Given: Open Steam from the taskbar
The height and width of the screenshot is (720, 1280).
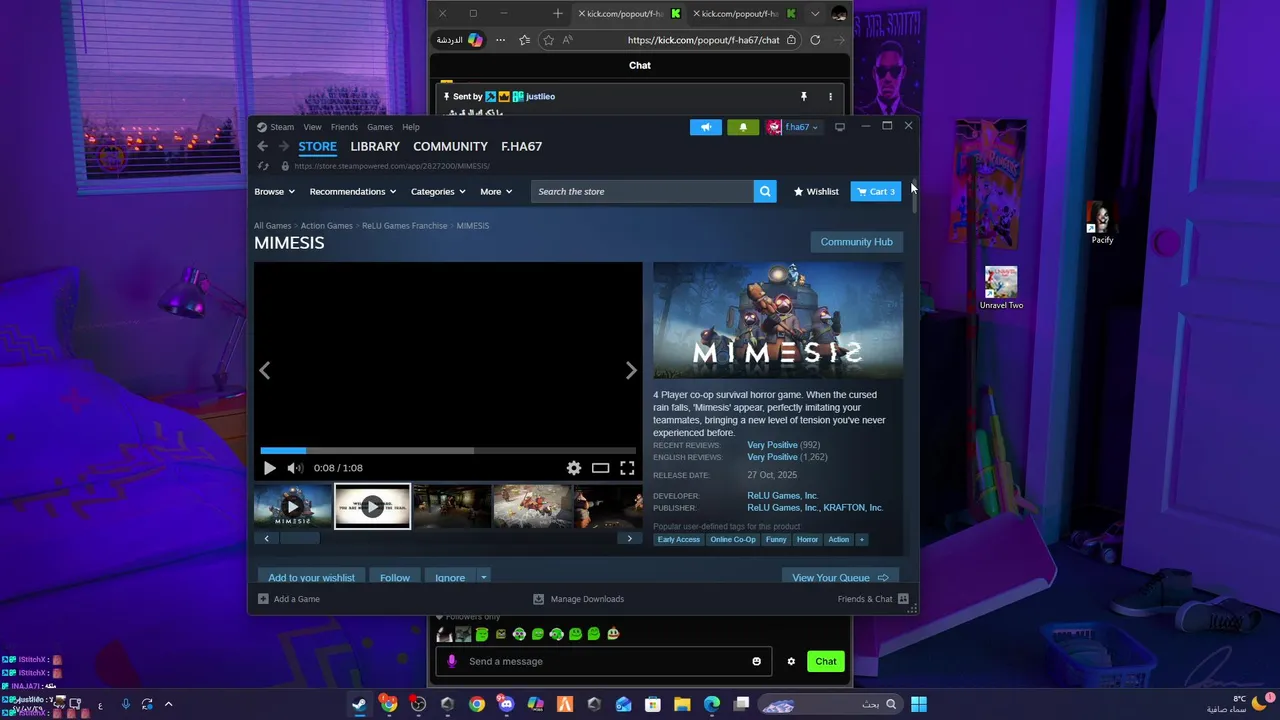Looking at the screenshot, I should point(359,704).
